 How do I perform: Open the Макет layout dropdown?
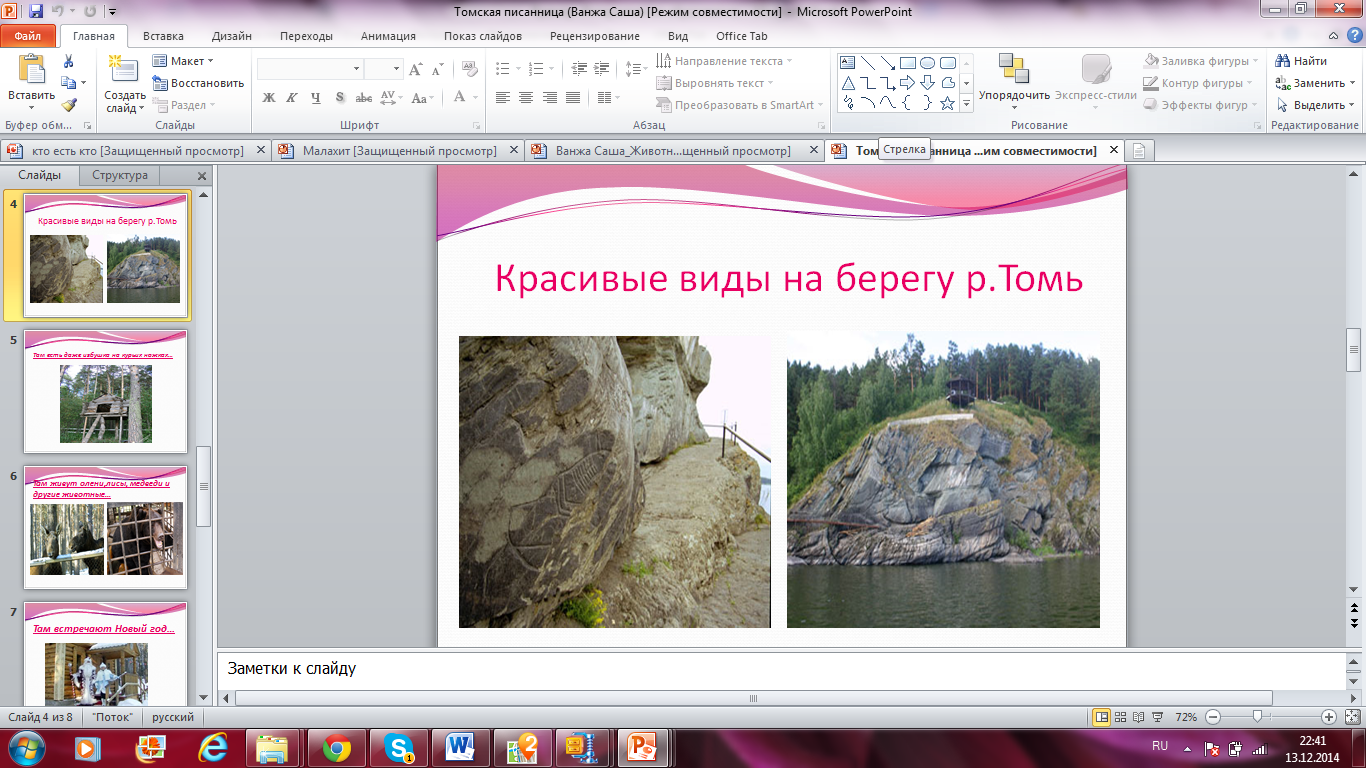tap(188, 61)
